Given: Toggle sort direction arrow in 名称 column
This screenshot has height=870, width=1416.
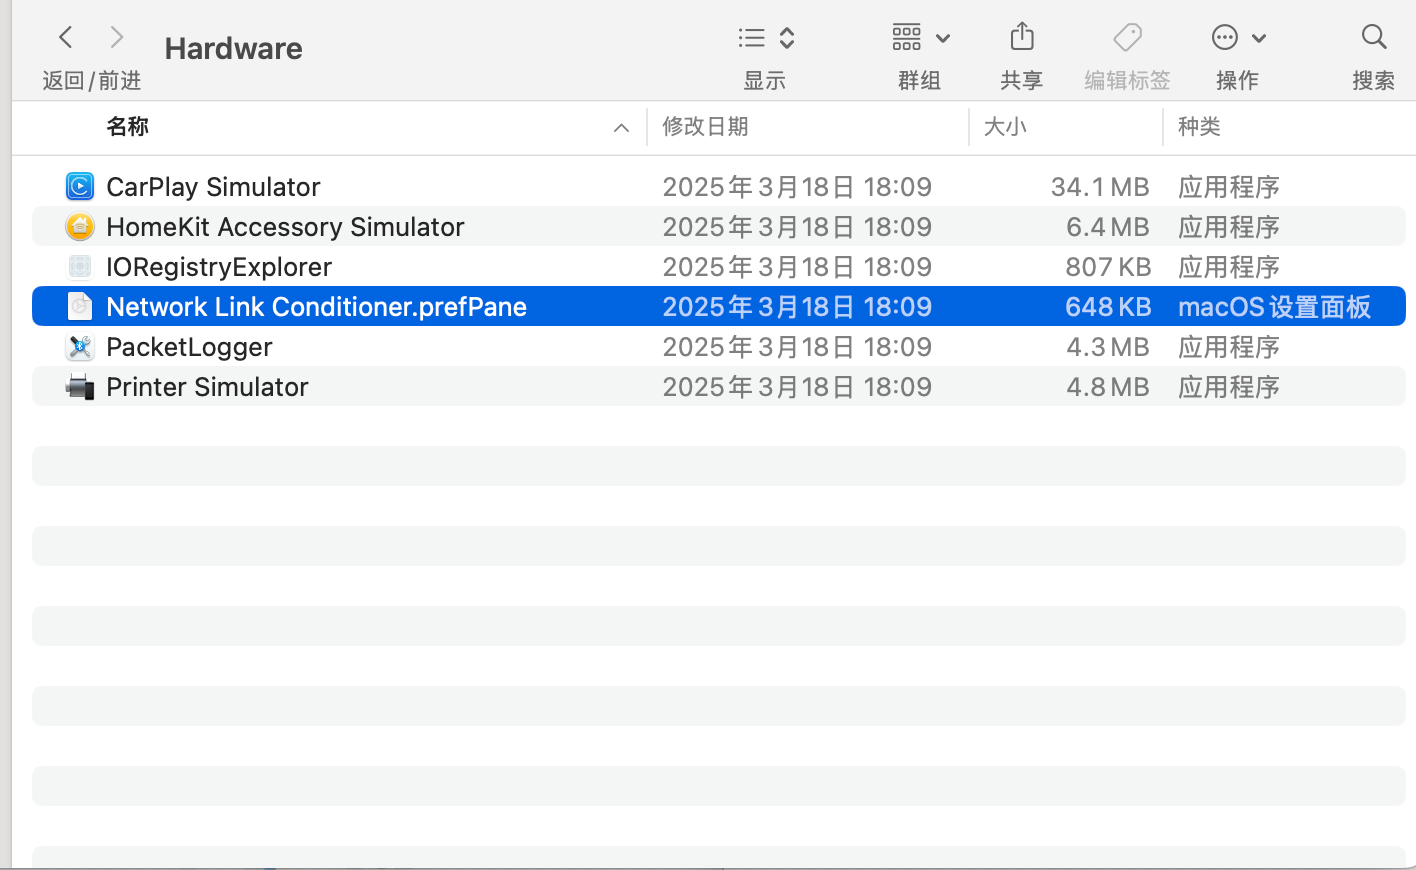Looking at the screenshot, I should coord(621,128).
